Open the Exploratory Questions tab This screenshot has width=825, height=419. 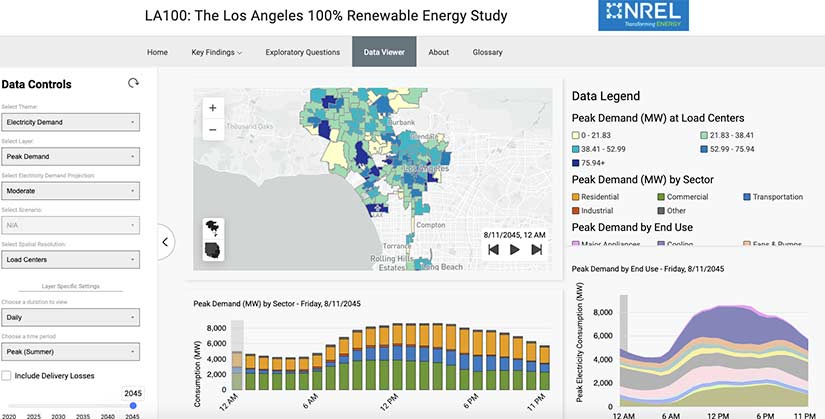click(303, 52)
